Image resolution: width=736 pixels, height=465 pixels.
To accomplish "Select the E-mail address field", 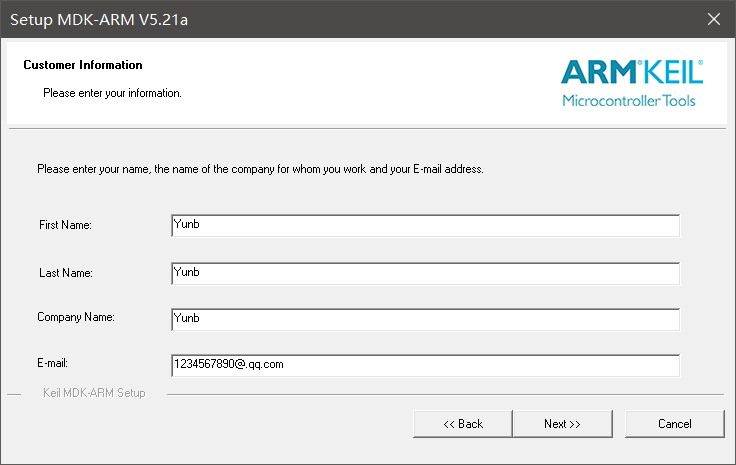I will (x=425, y=366).
